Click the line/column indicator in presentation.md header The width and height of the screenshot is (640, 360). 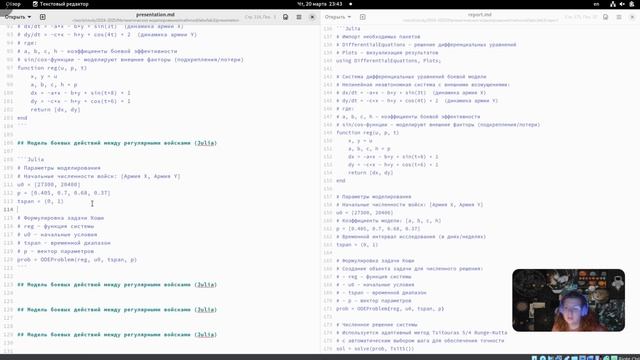tap(260, 17)
